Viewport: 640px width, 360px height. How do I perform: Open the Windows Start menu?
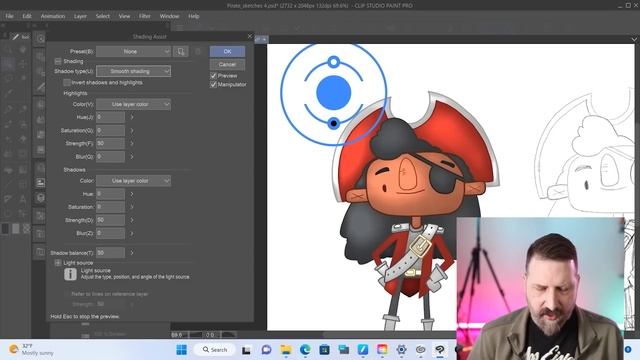182,349
